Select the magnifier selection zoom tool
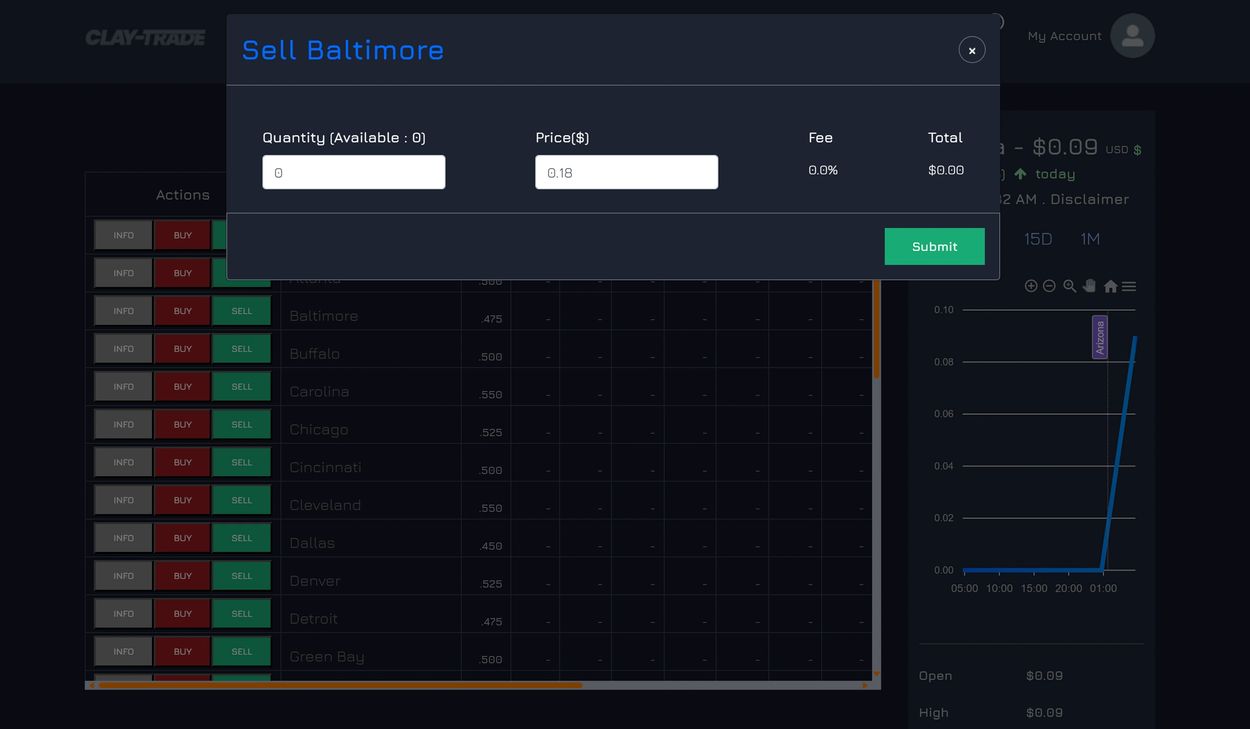This screenshot has height=729, width=1250. tap(1070, 286)
